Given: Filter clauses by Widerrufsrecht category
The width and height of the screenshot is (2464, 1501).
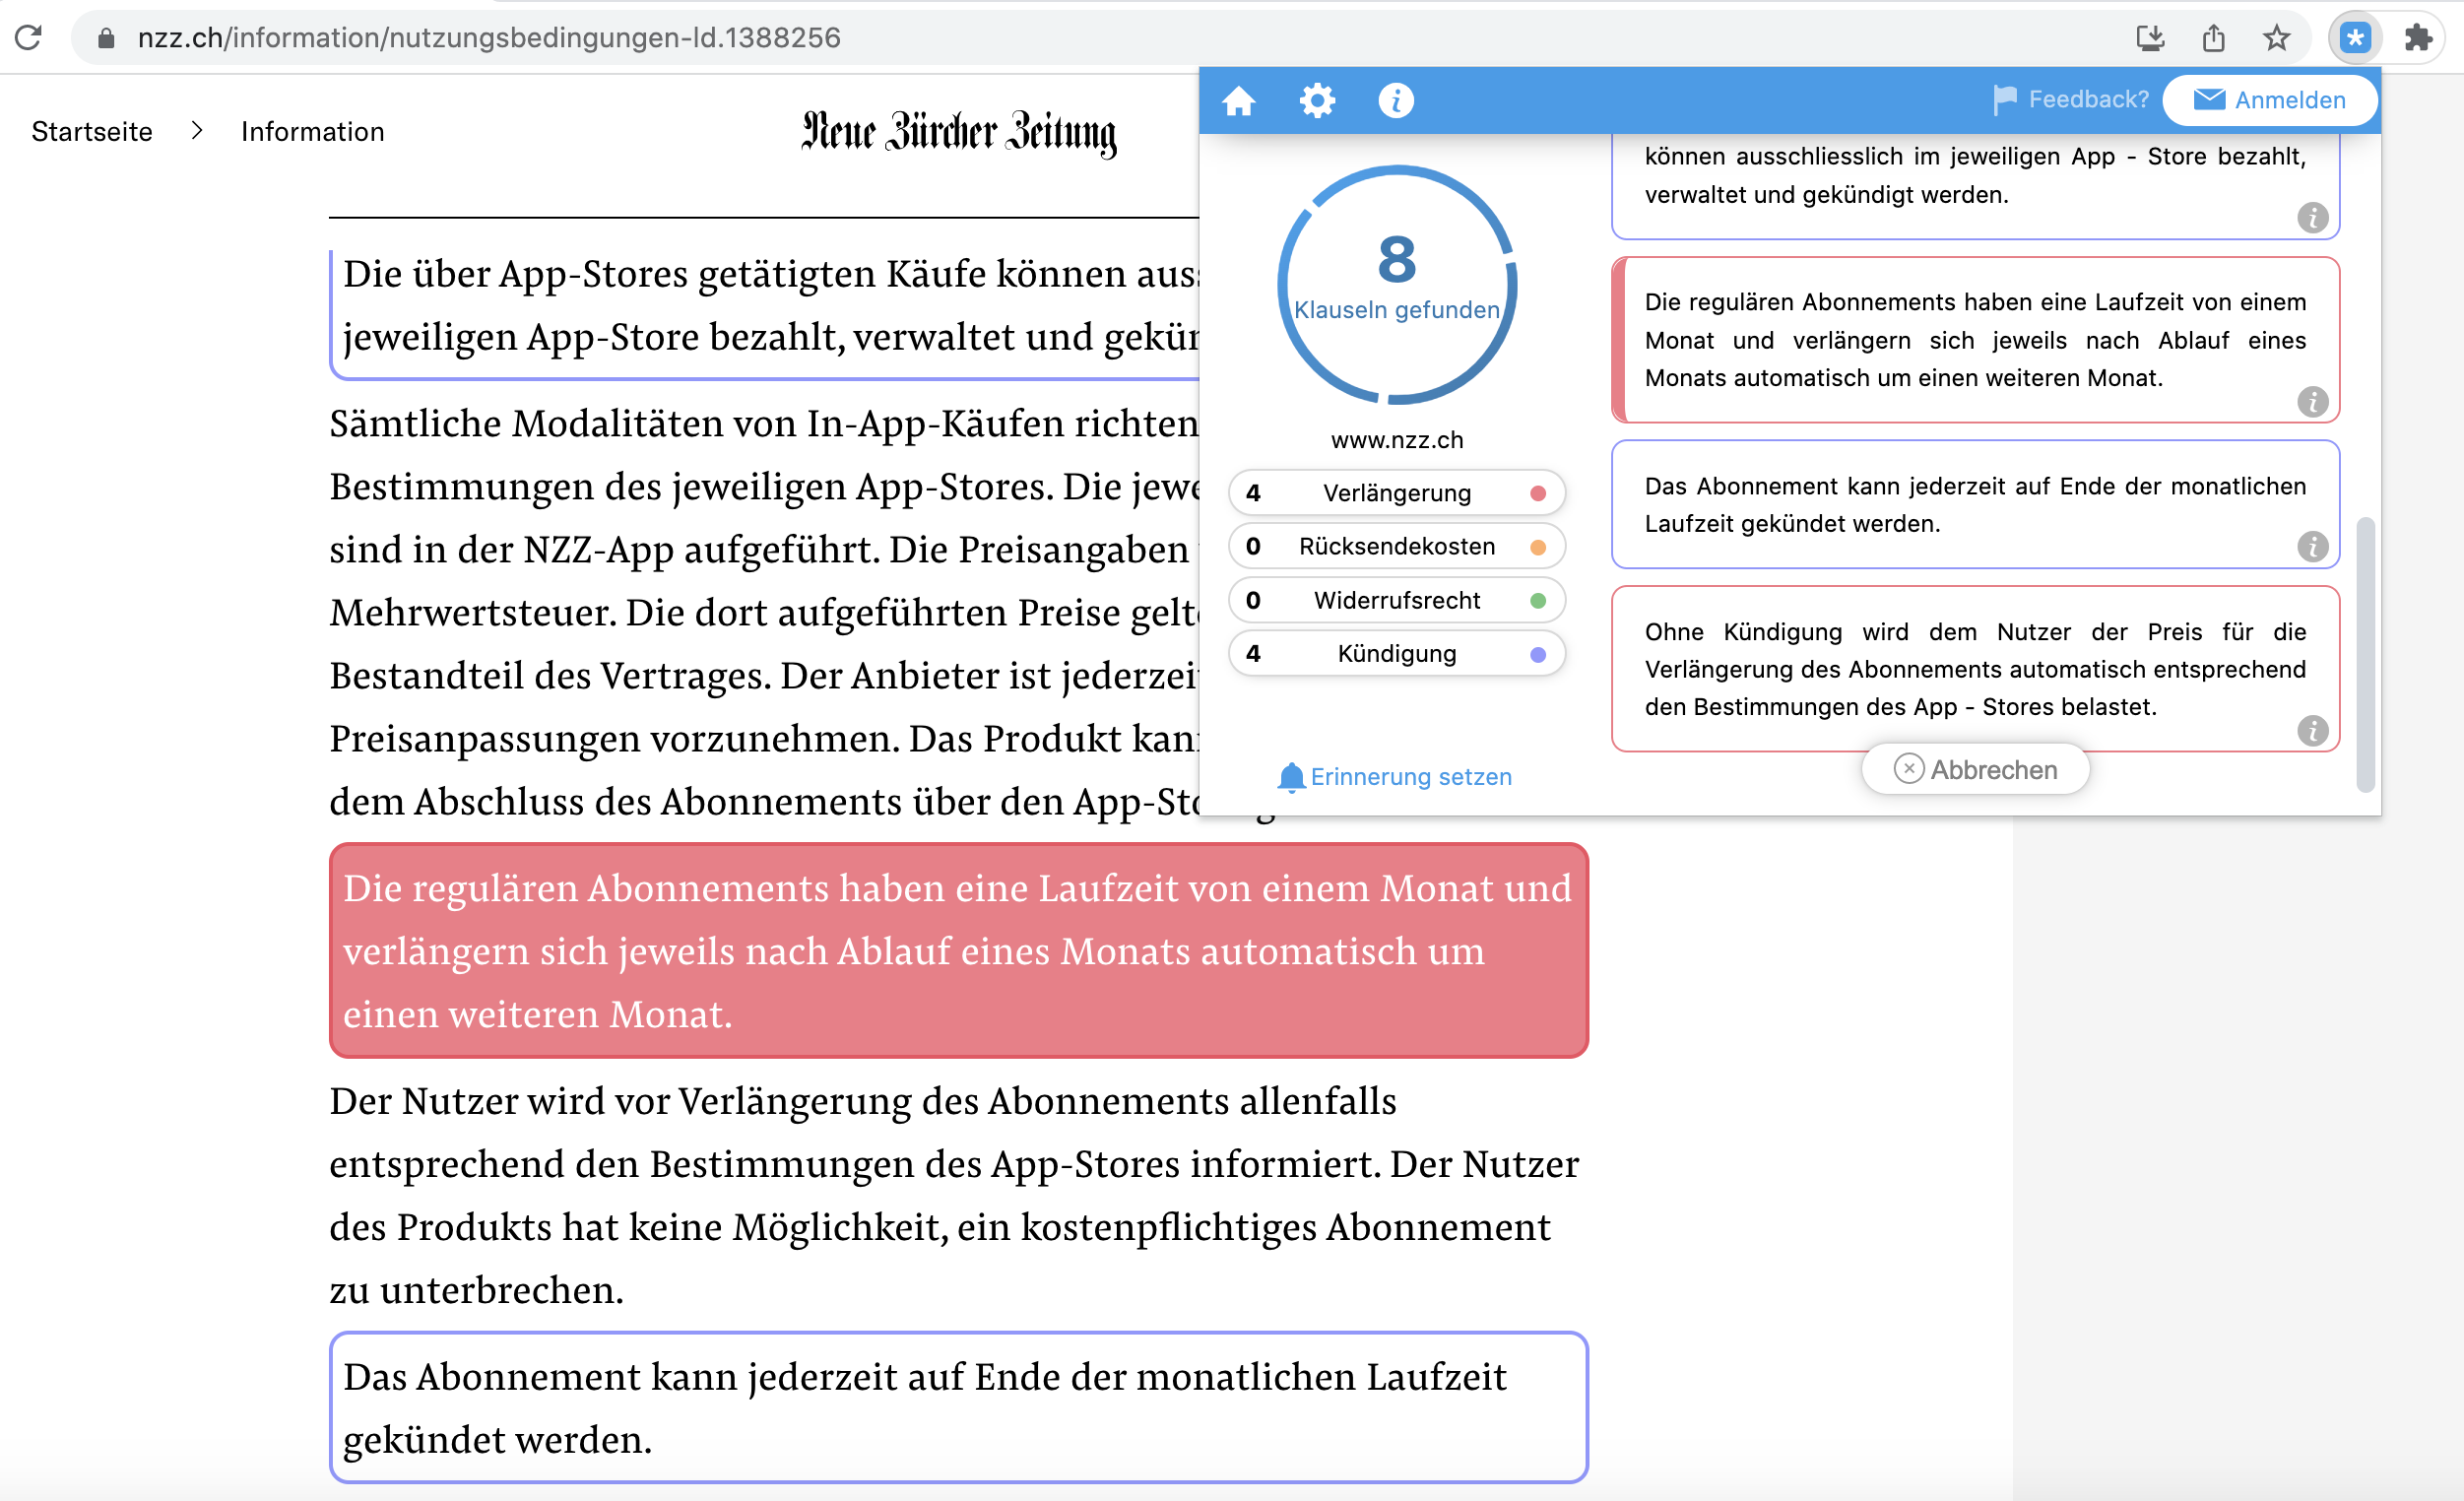Looking at the screenshot, I should point(1396,600).
